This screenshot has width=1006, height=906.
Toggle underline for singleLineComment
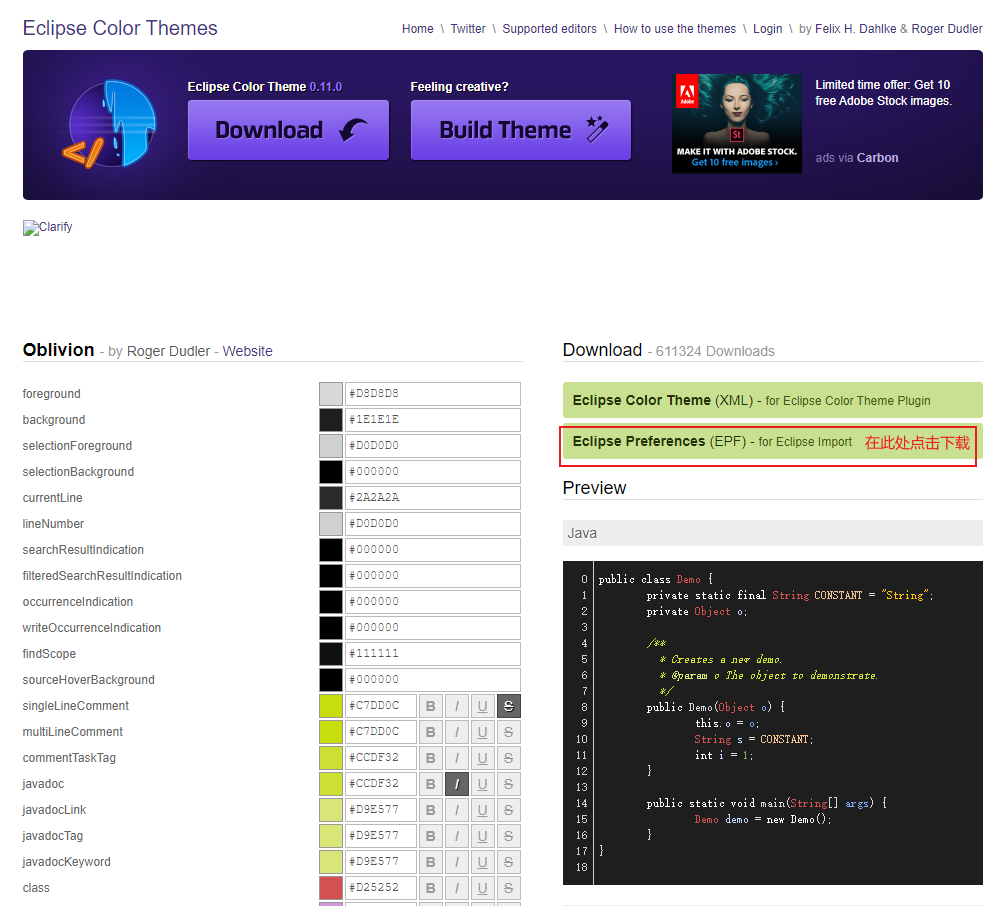coord(482,706)
